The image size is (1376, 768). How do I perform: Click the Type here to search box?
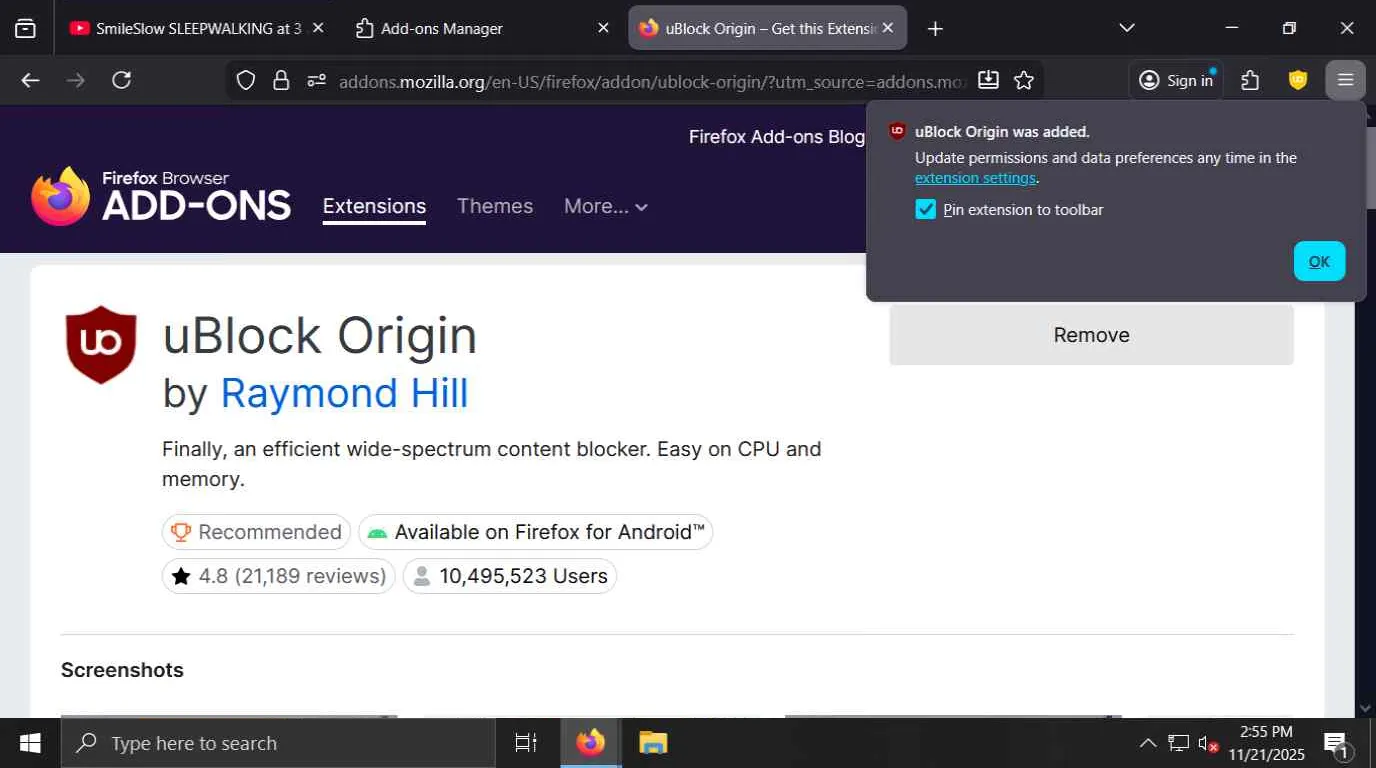tap(278, 743)
